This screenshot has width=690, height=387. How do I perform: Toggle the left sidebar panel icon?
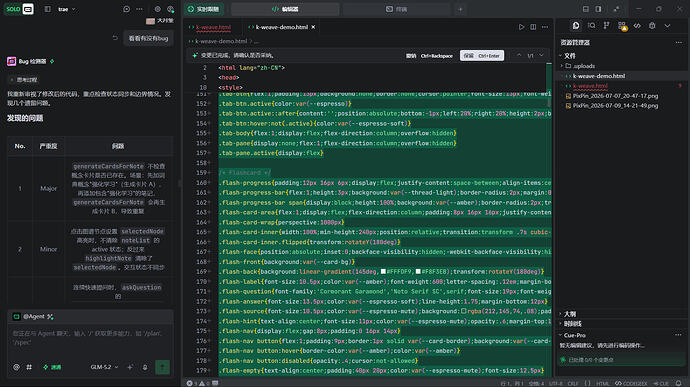coord(48,9)
